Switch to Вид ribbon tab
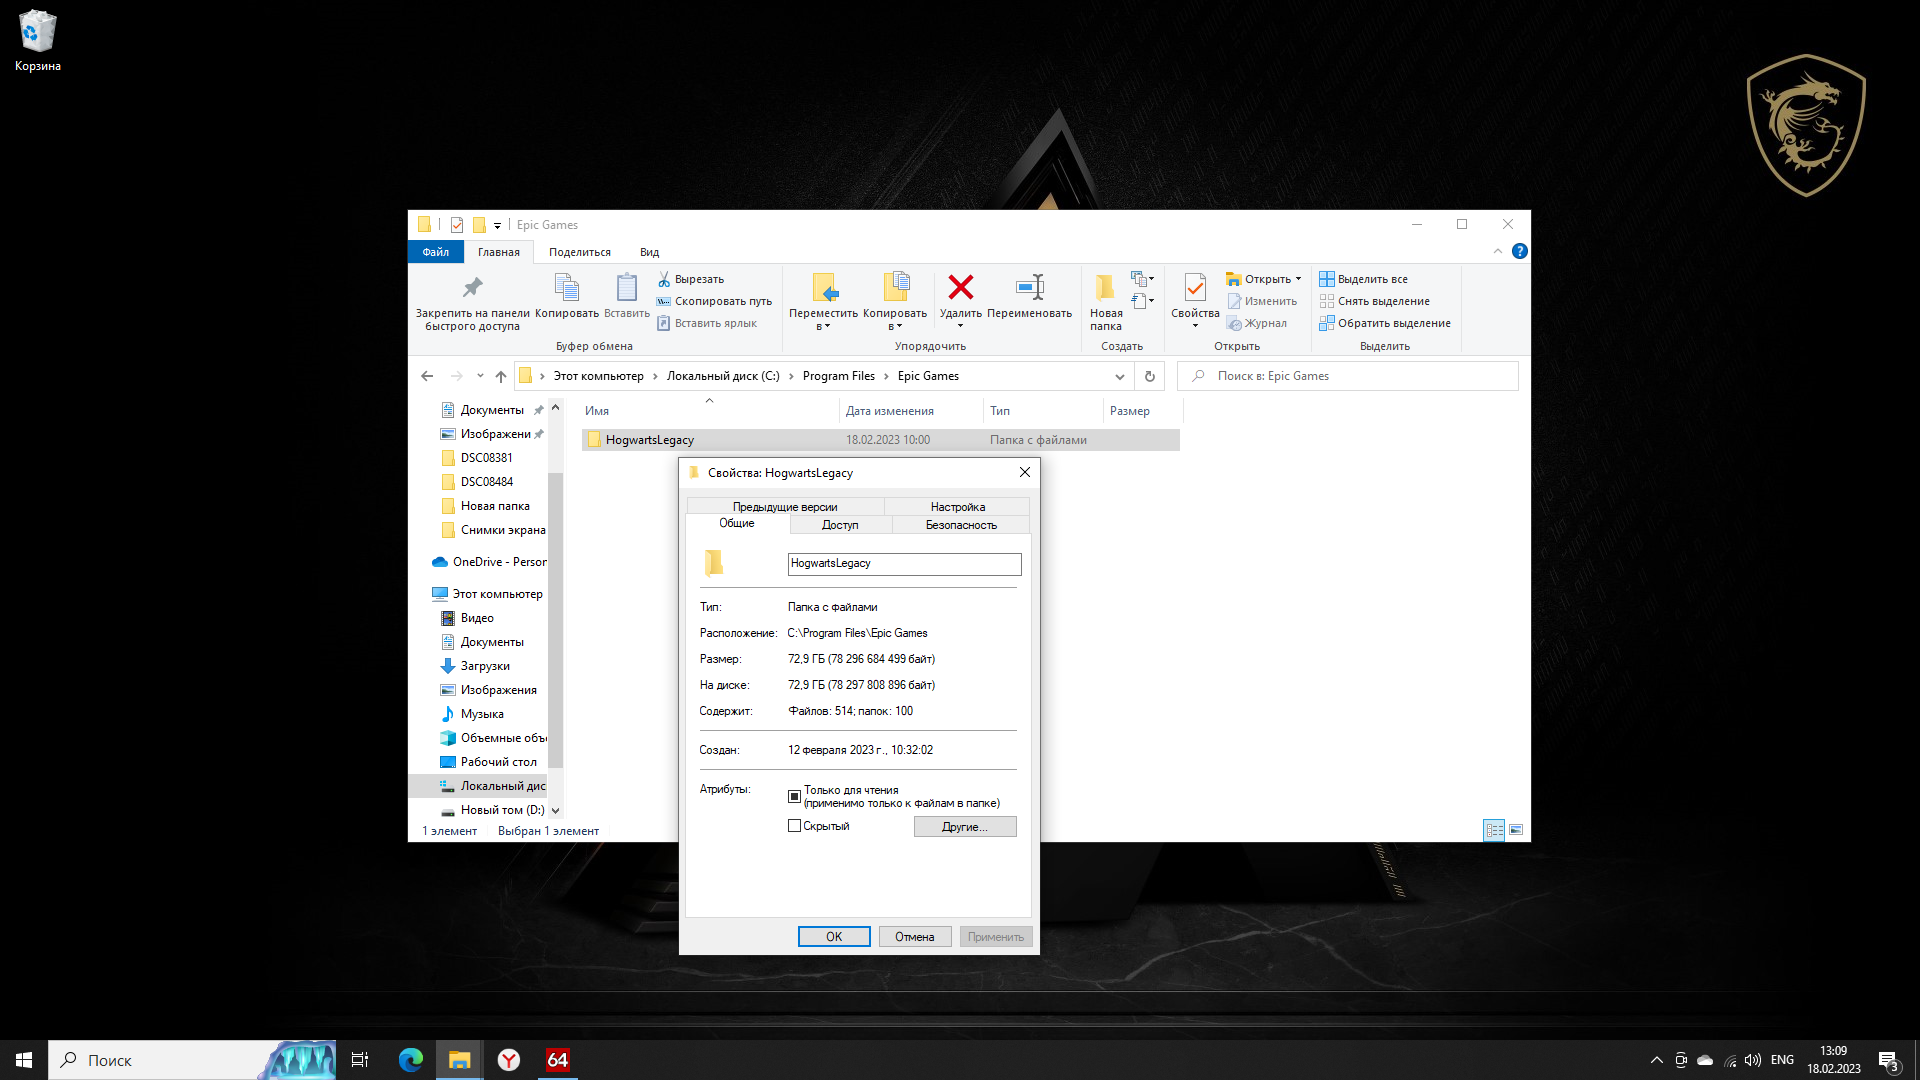 click(x=649, y=252)
